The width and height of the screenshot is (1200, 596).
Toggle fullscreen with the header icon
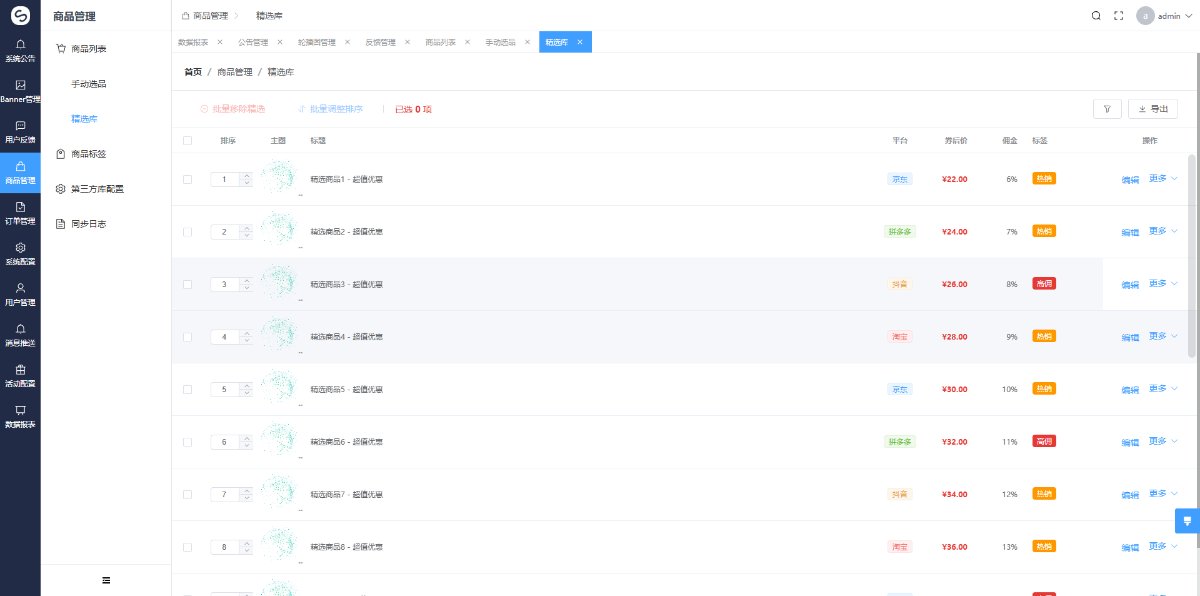click(1119, 15)
